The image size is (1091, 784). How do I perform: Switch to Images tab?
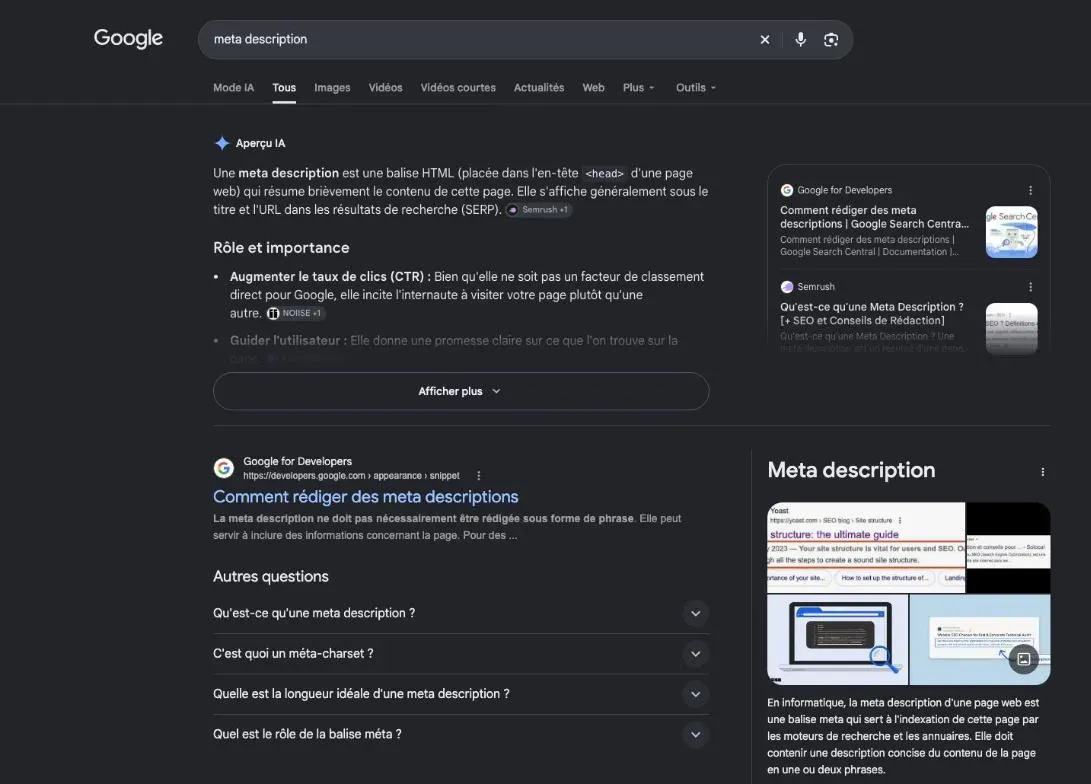(x=332, y=88)
